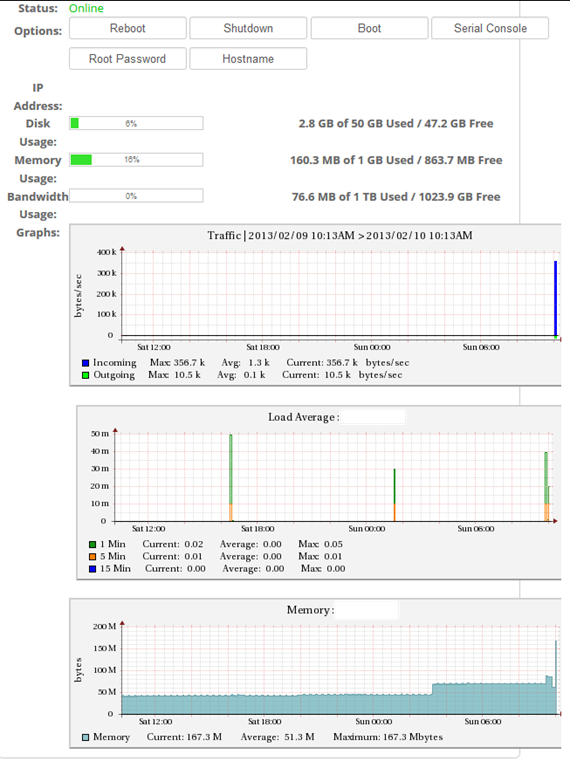
Task: Click the Traffic graph image
Action: tap(315, 305)
